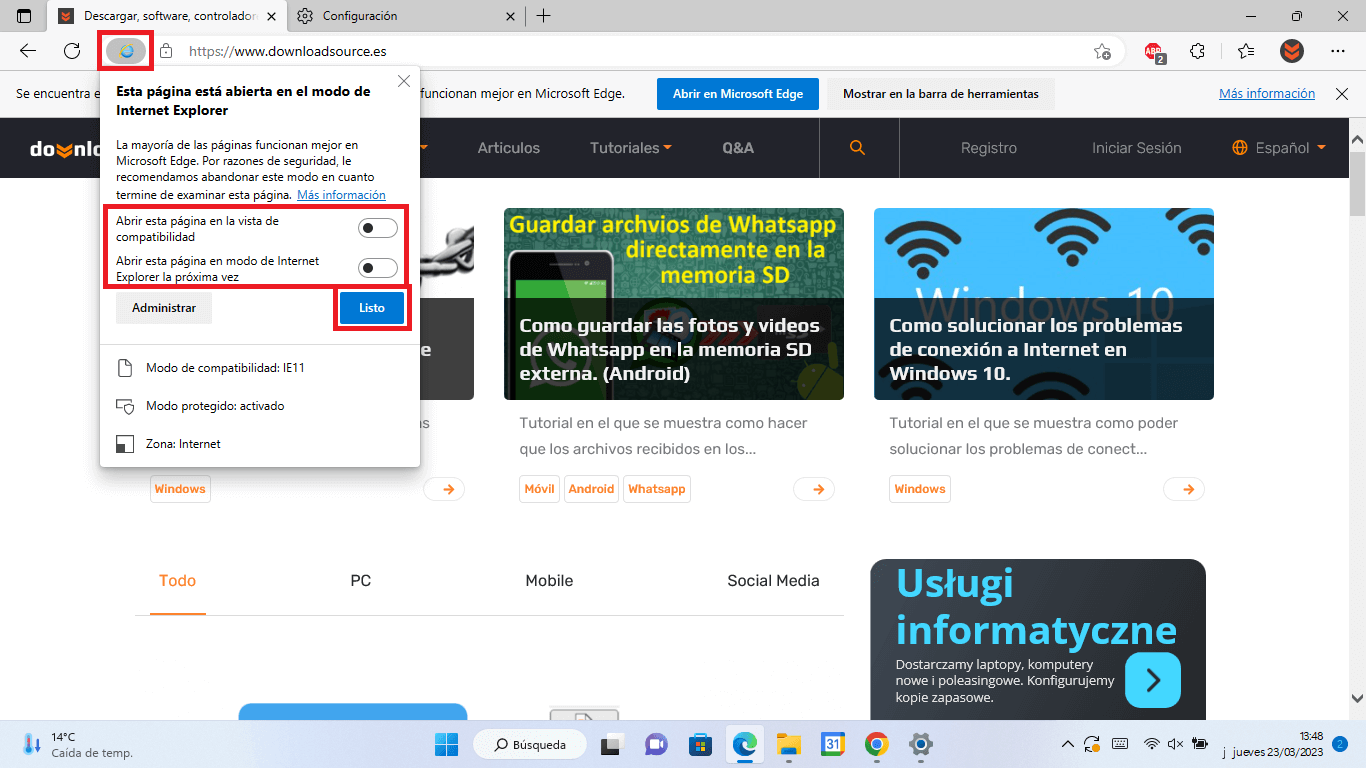Launch Google Chrome from the taskbar
1366x768 pixels.
pos(877,744)
